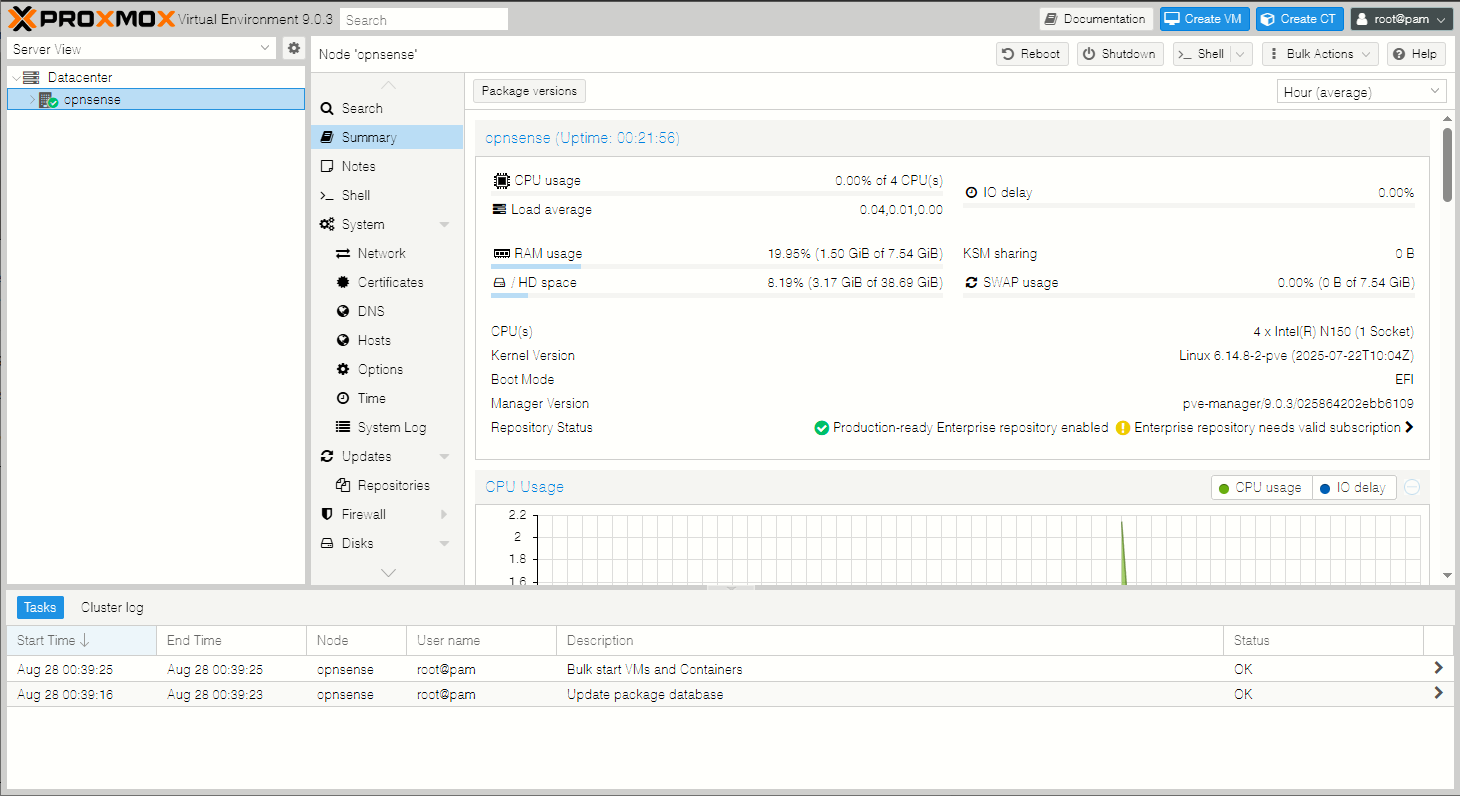Click the yellow subscription warning icon
The width and height of the screenshot is (1460, 796).
pos(1123,427)
